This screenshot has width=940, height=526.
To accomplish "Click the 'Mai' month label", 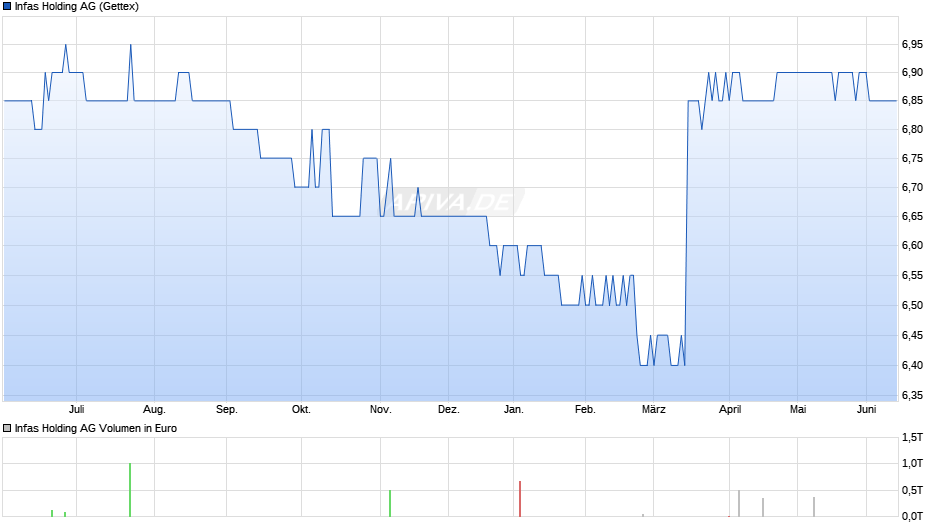I will [798, 410].
